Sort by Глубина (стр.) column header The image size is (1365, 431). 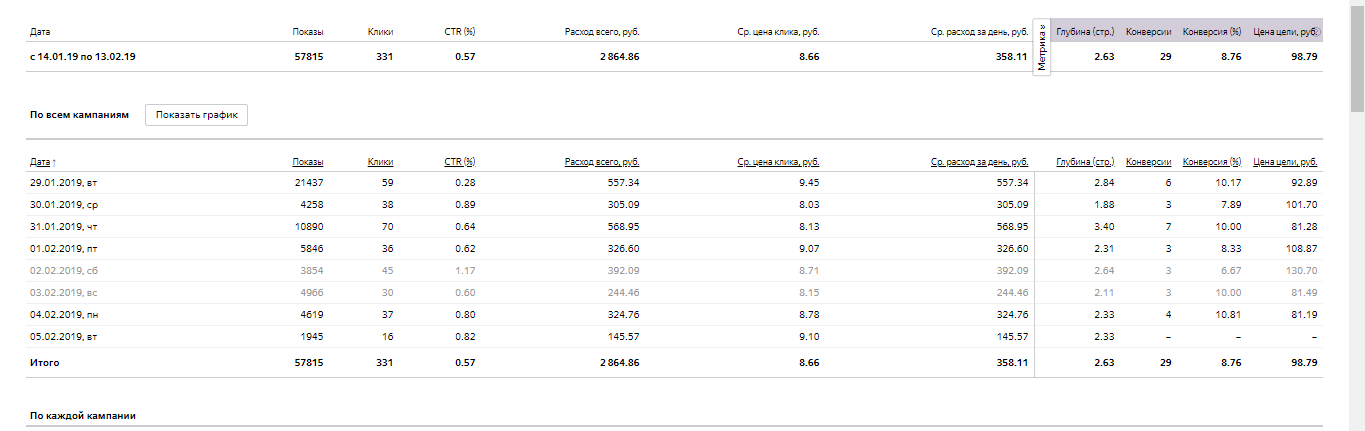pos(1085,162)
